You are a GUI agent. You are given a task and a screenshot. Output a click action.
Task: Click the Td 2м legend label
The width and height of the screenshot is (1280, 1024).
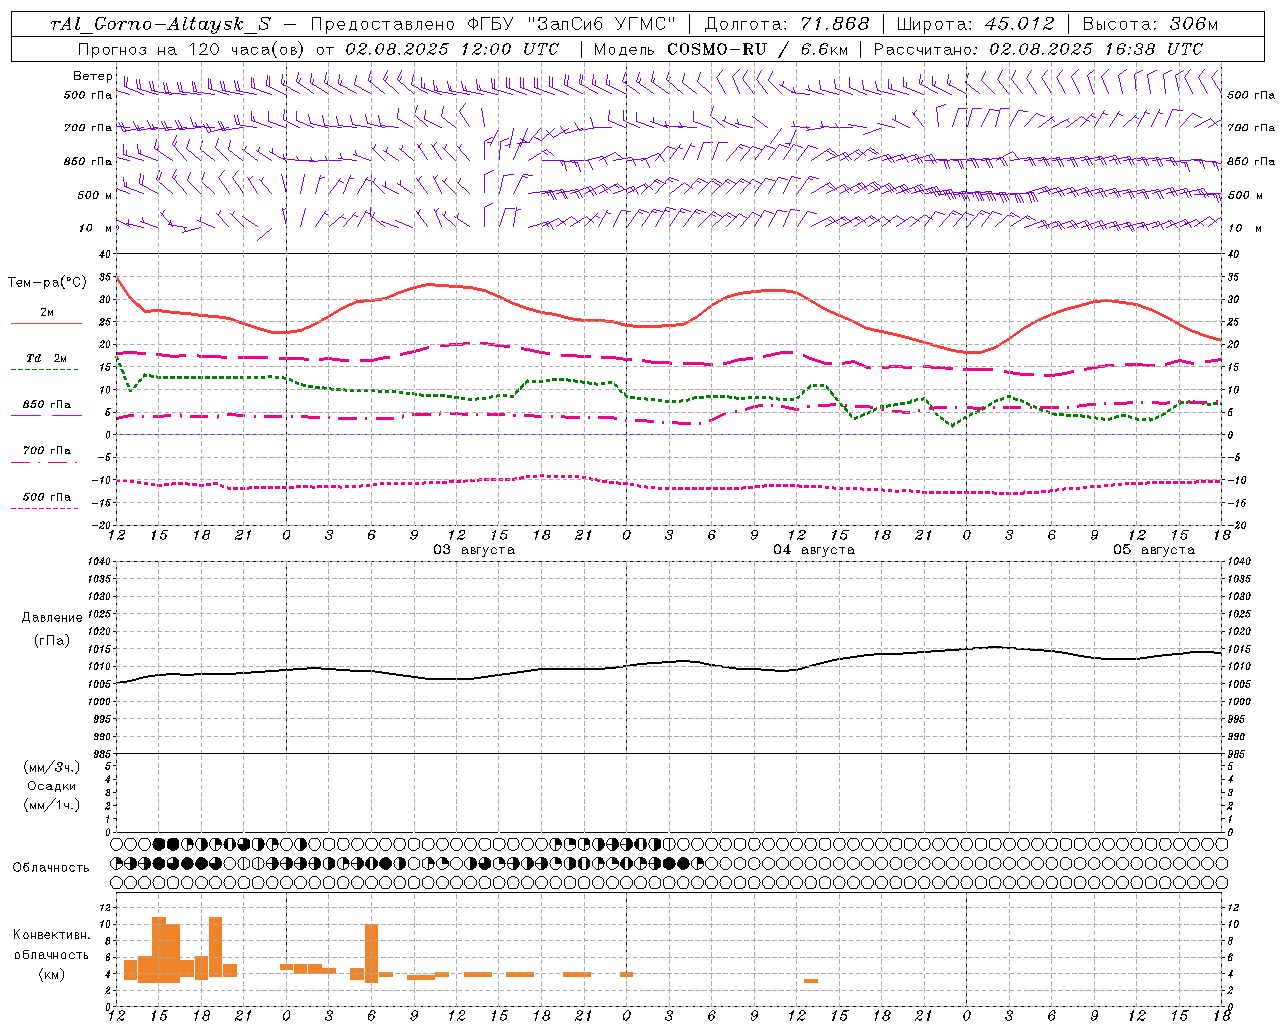coord(47,358)
